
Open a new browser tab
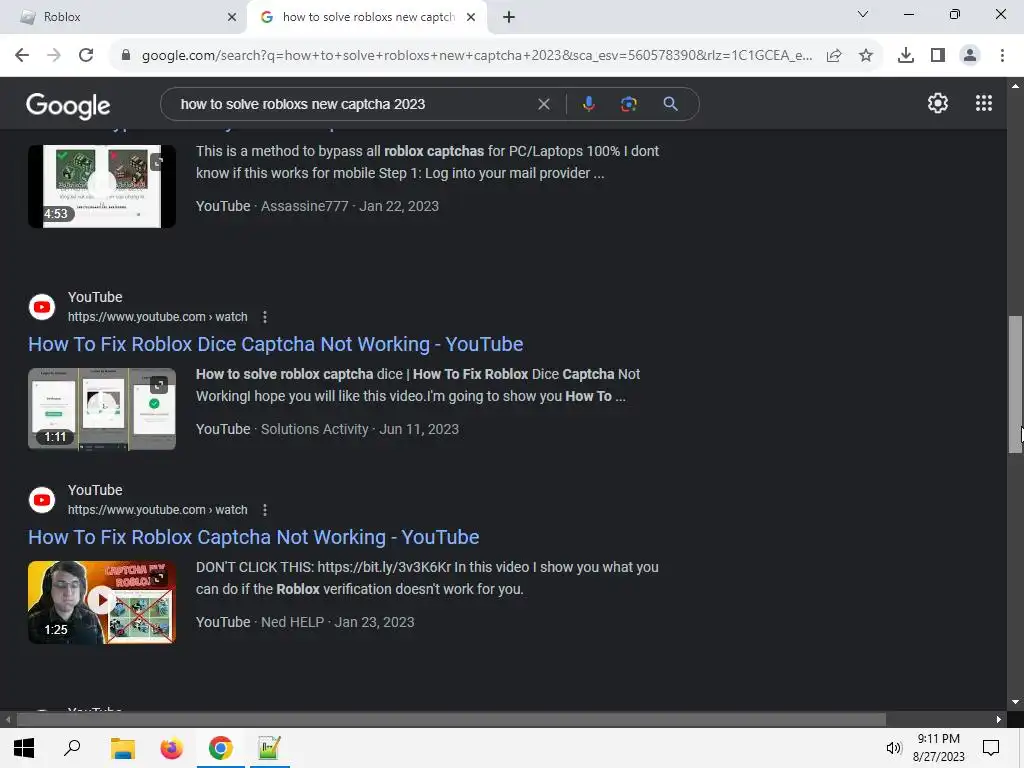pyautogui.click(x=509, y=17)
